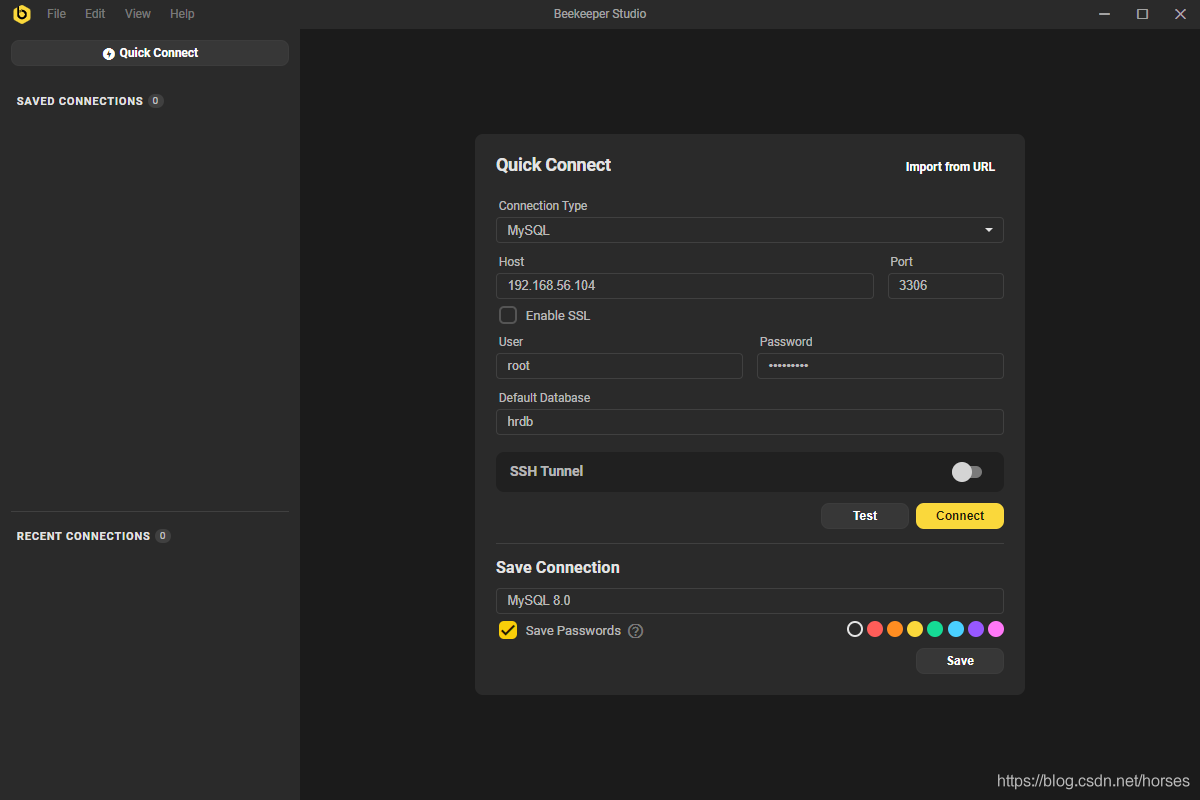Open the View menu

[x=138, y=14]
